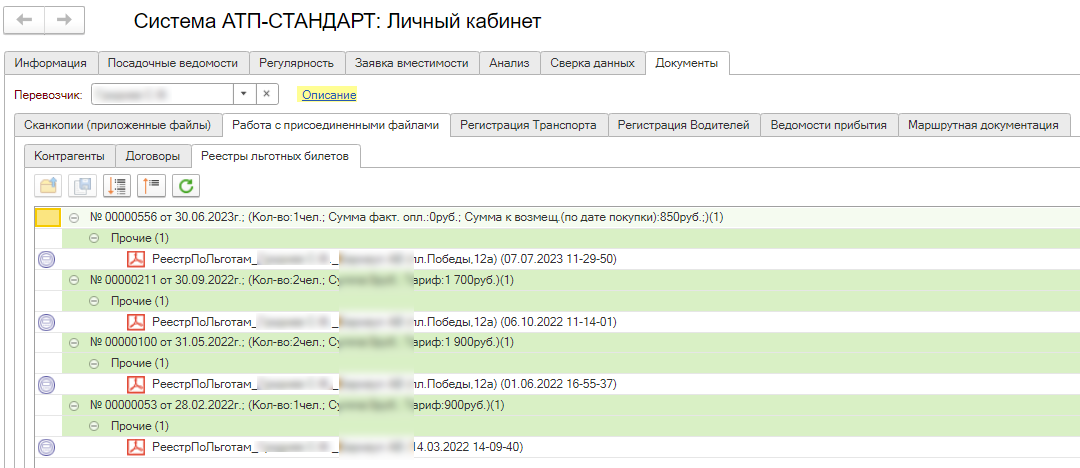Collapse registry № 00000053 tree node
1080x468 pixels.
[75, 405]
